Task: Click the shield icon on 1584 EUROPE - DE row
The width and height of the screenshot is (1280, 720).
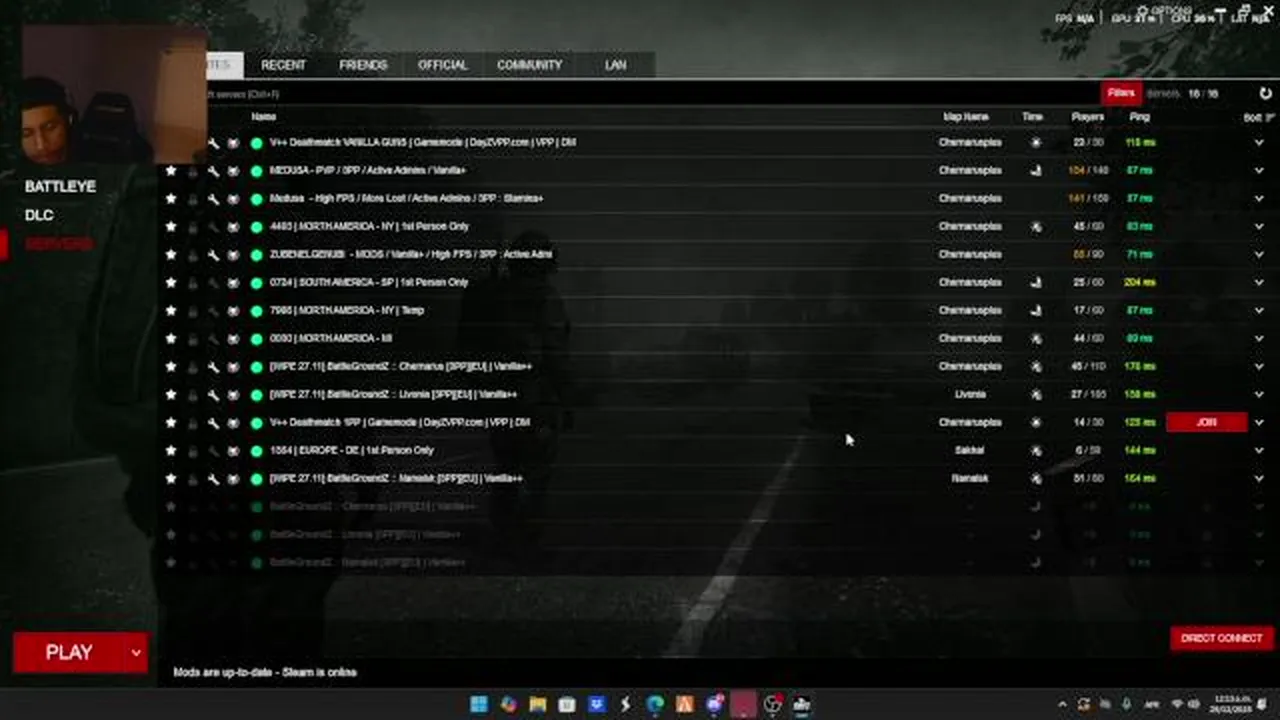Action: point(233,451)
